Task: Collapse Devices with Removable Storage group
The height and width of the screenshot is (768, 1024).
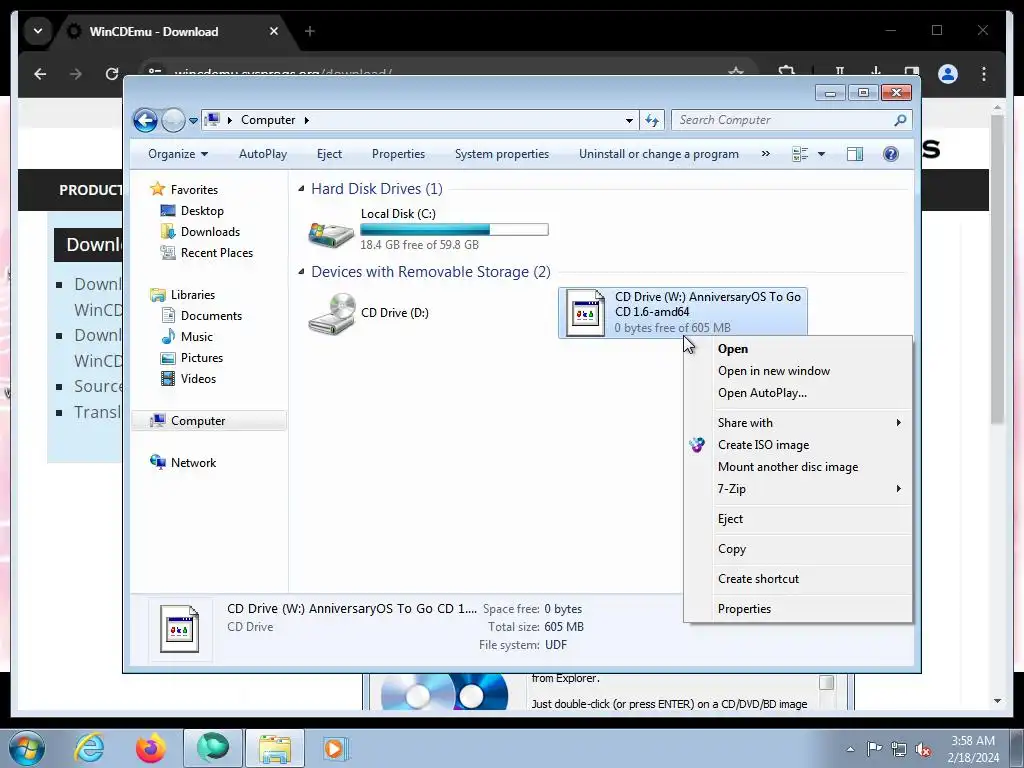Action: click(301, 272)
